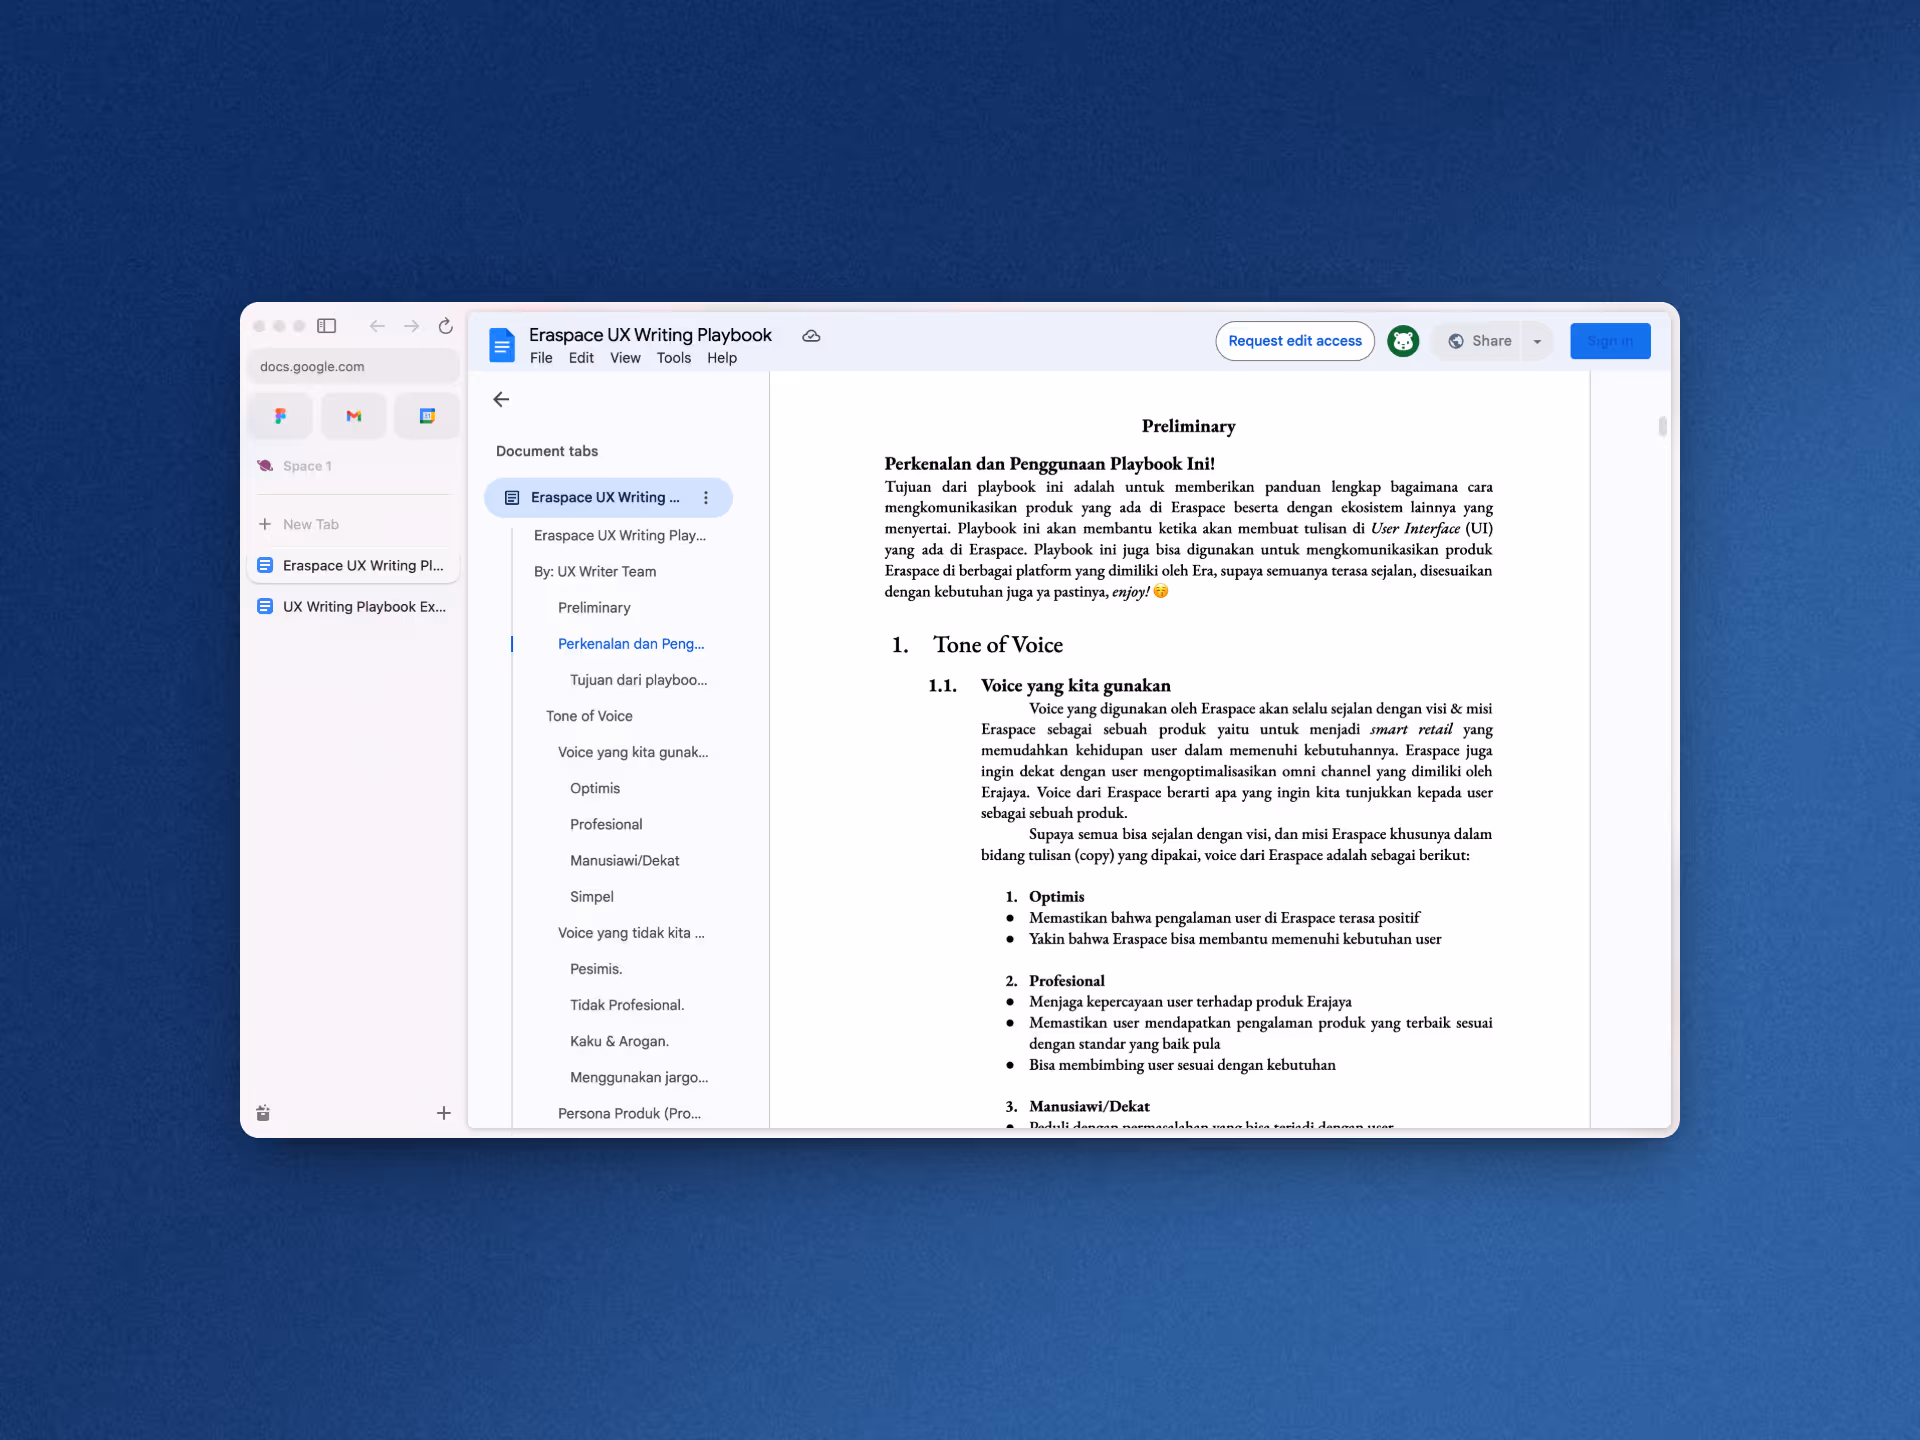Screen dimensions: 1920x1440
Task: Open the View menu
Action: (625, 358)
